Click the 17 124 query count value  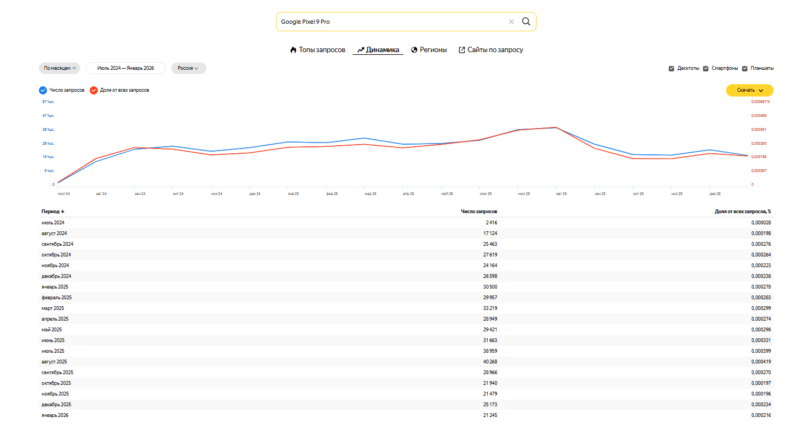490,234
